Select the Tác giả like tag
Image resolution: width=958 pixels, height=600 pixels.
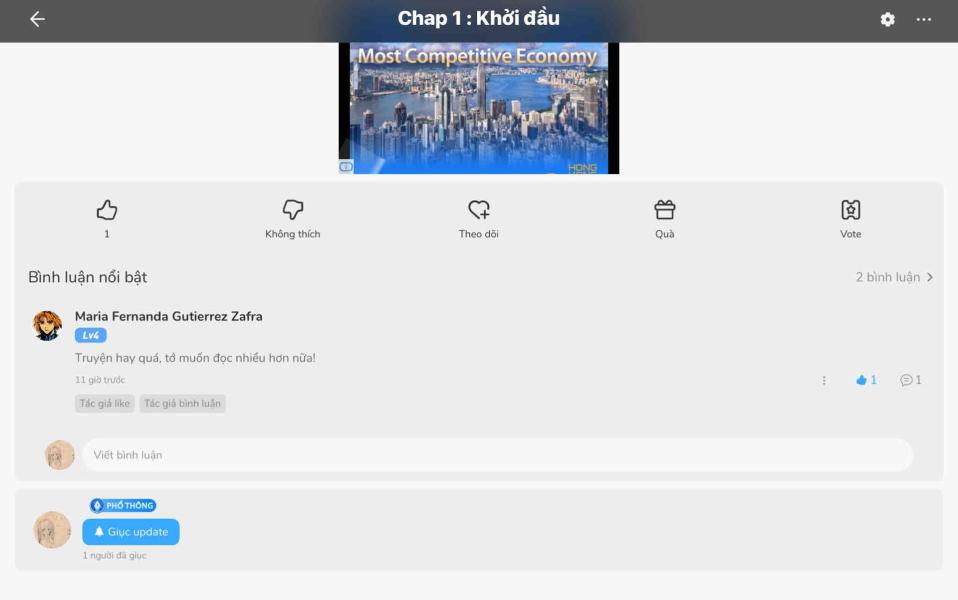pyautogui.click(x=104, y=403)
